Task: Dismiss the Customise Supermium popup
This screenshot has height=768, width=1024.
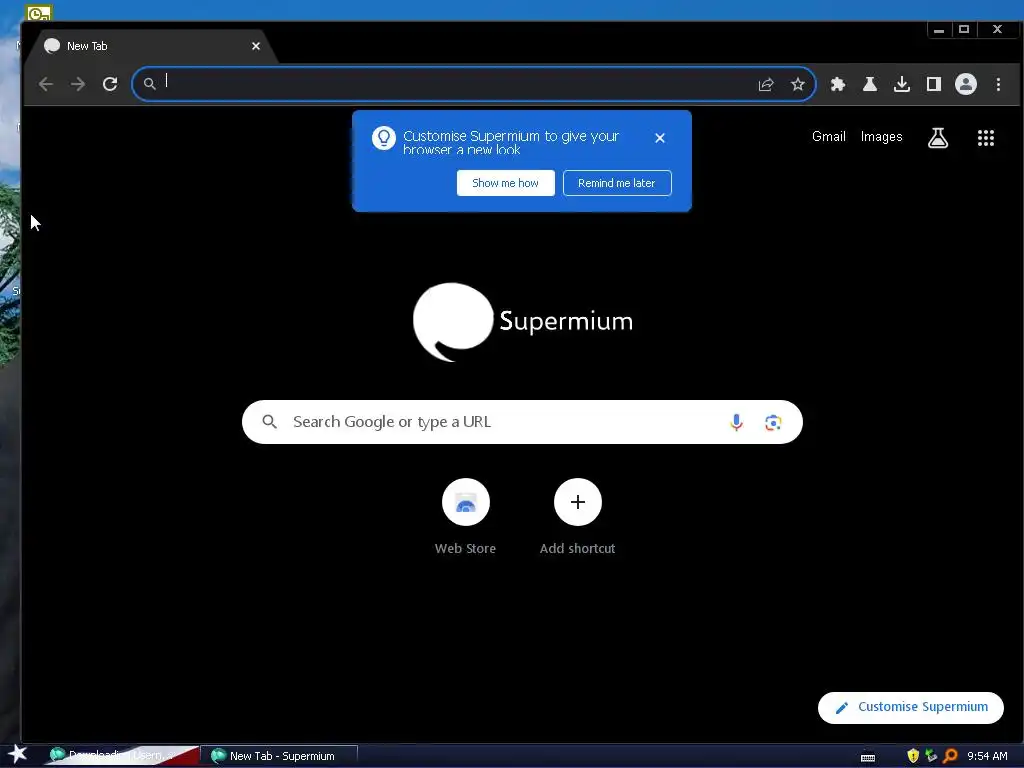Action: click(660, 138)
